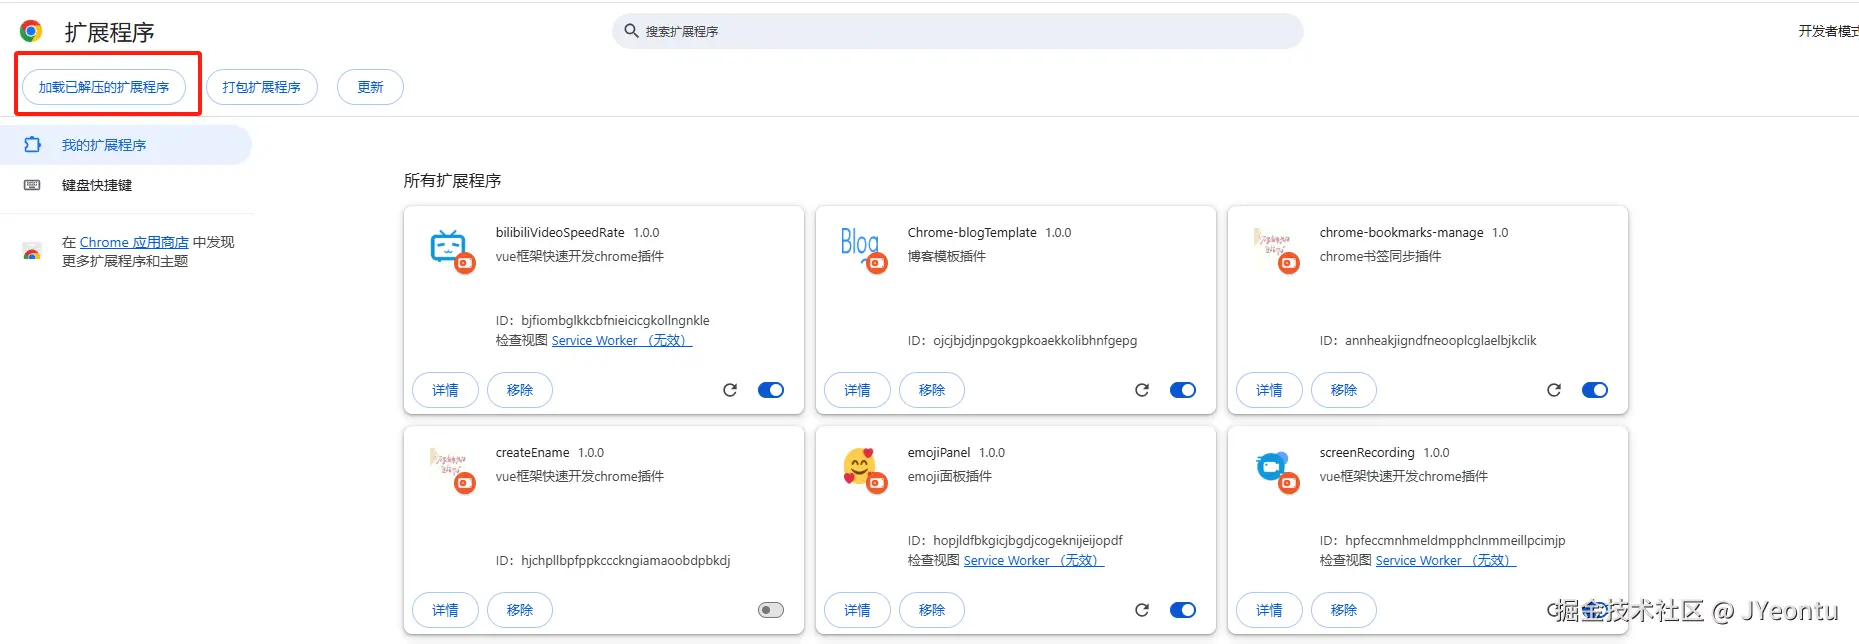Click 移除 for bilibiliVideoSpeedRate
1859x644 pixels.
point(520,390)
